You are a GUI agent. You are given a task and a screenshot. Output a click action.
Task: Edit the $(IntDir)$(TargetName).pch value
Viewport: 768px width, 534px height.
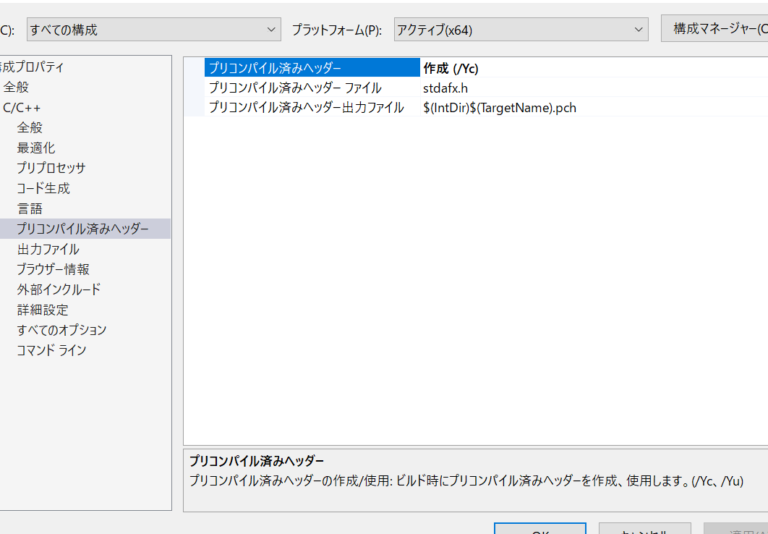coord(594,108)
